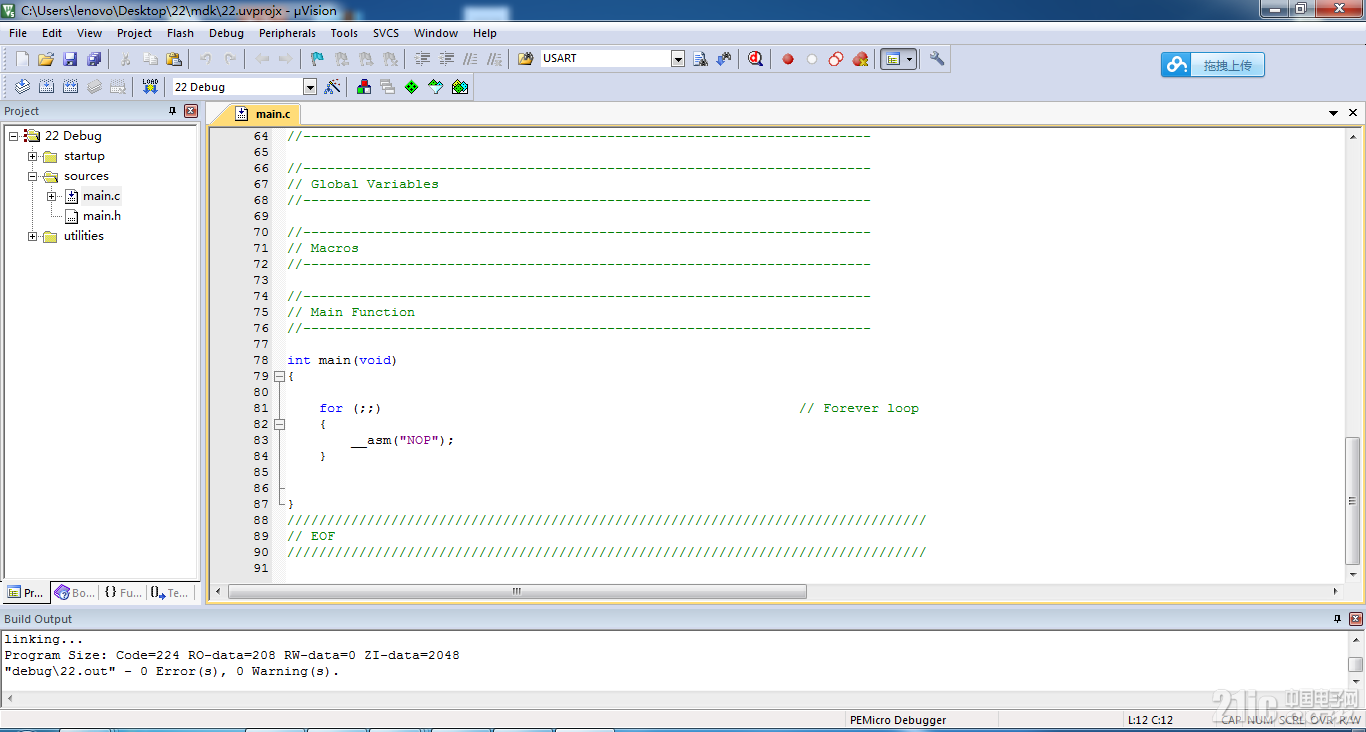This screenshot has width=1366, height=732.
Task: Close the main.c editor tab with X
Action: [x=1354, y=114]
